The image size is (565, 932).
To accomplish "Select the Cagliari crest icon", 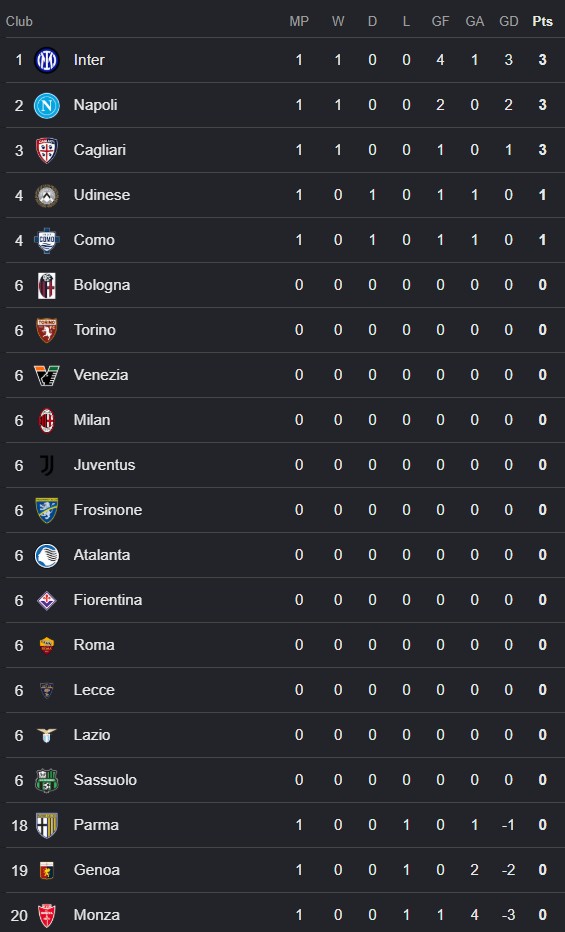I will click(46, 150).
